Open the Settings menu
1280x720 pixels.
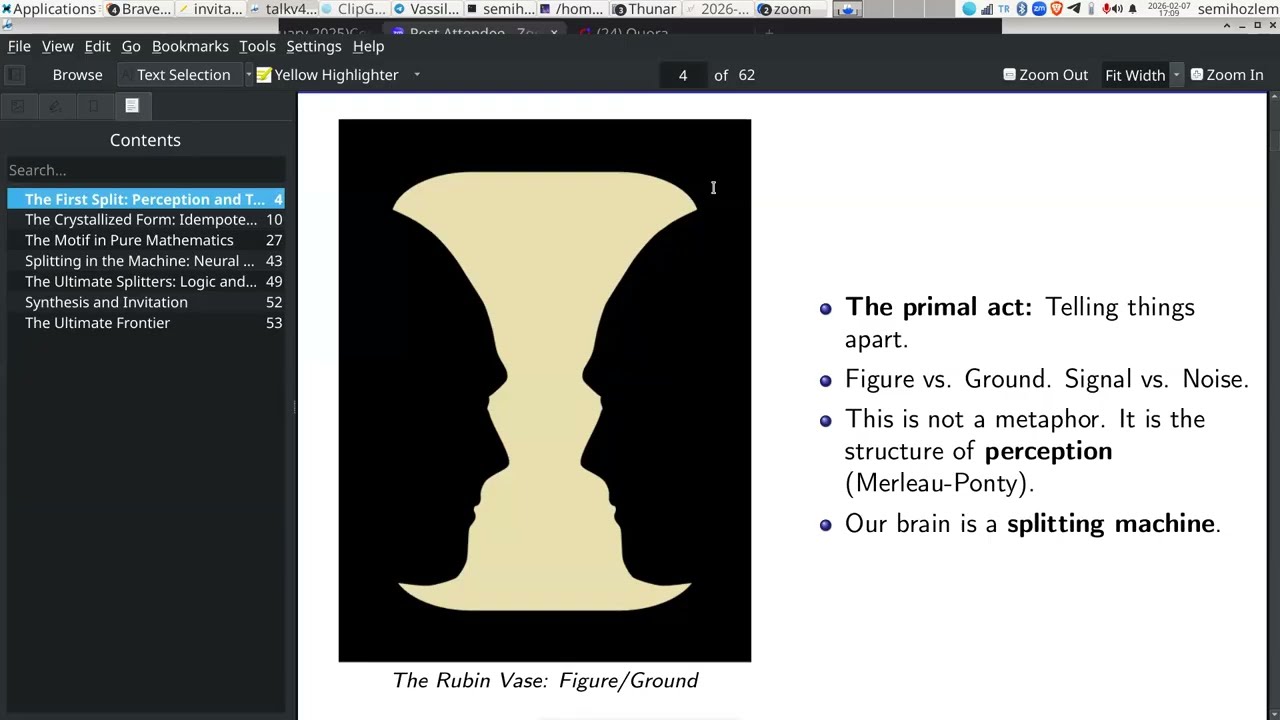pyautogui.click(x=314, y=46)
